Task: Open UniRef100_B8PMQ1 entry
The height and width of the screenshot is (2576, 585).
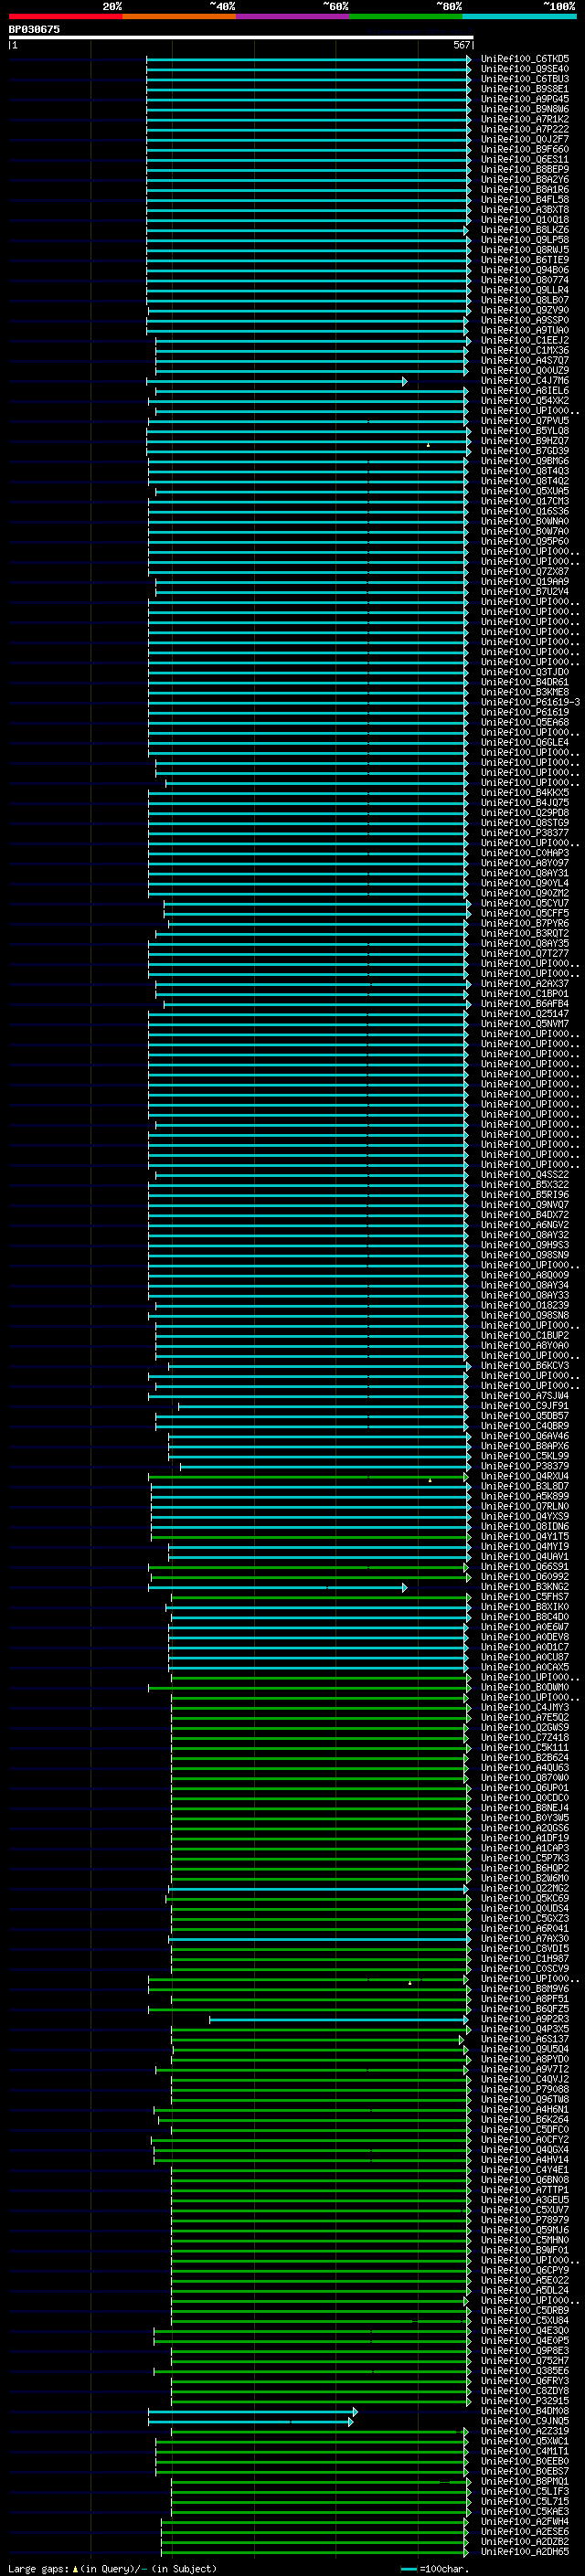Action: tap(525, 2481)
